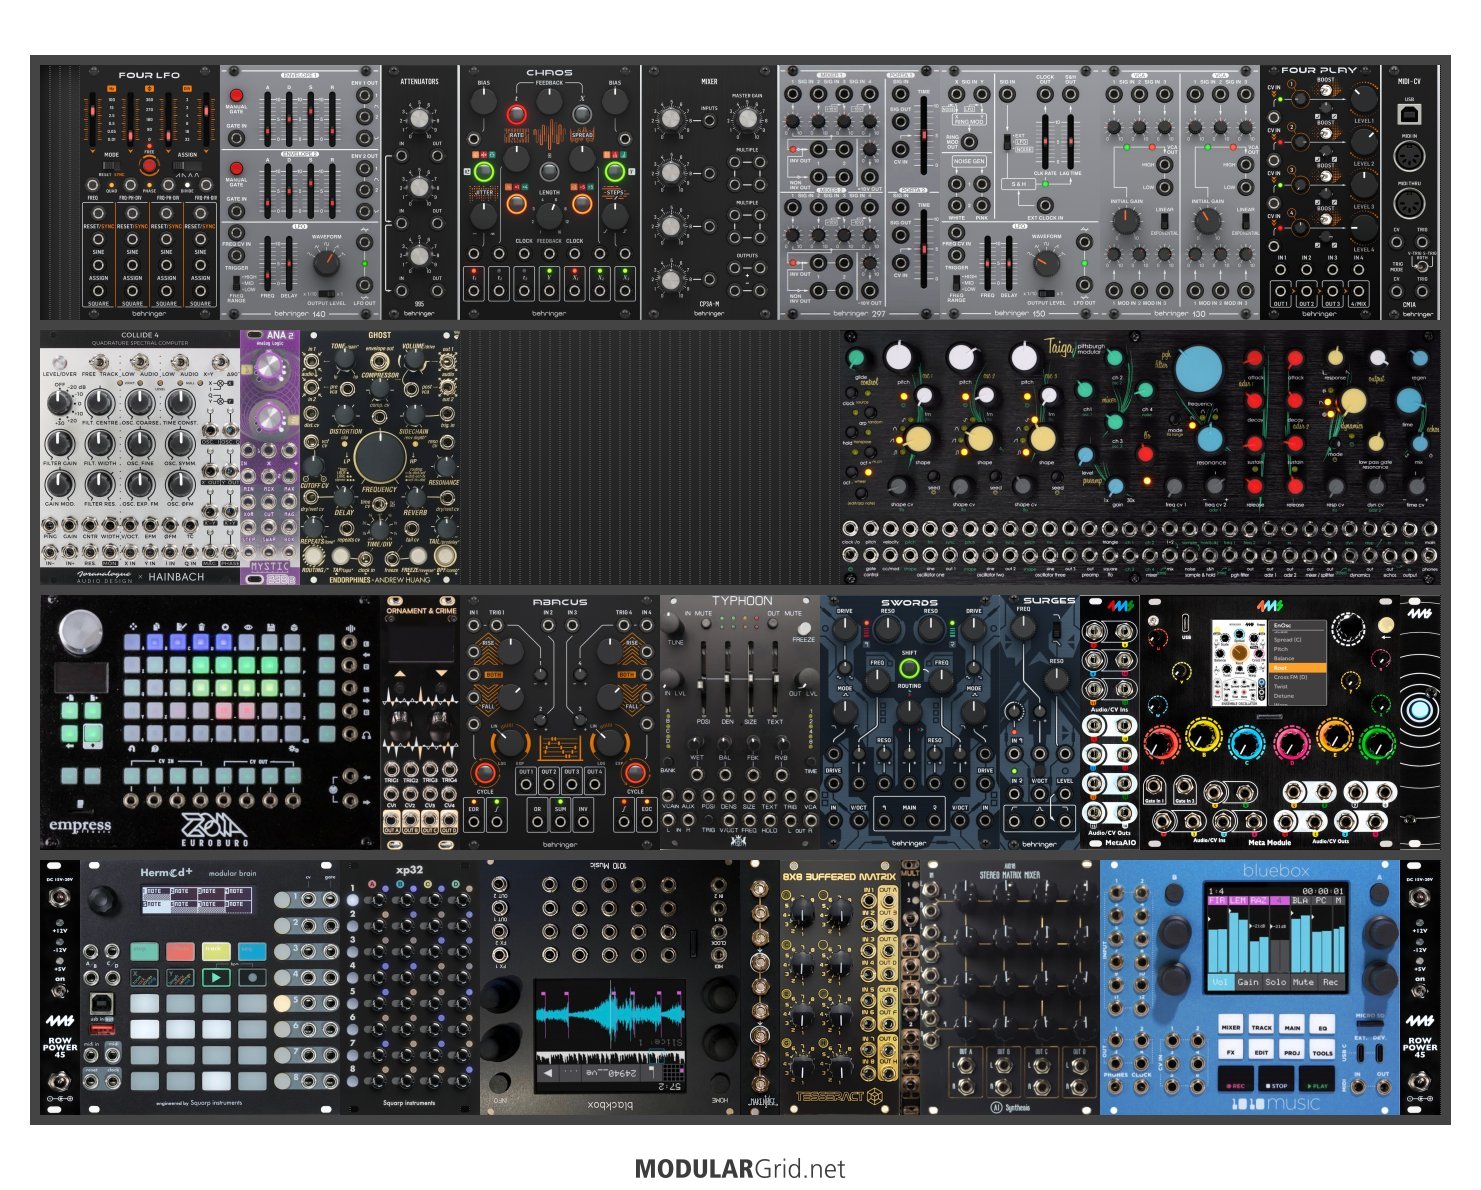
Task: Click the Level 1 knob on Four Play
Action: [x=1364, y=98]
